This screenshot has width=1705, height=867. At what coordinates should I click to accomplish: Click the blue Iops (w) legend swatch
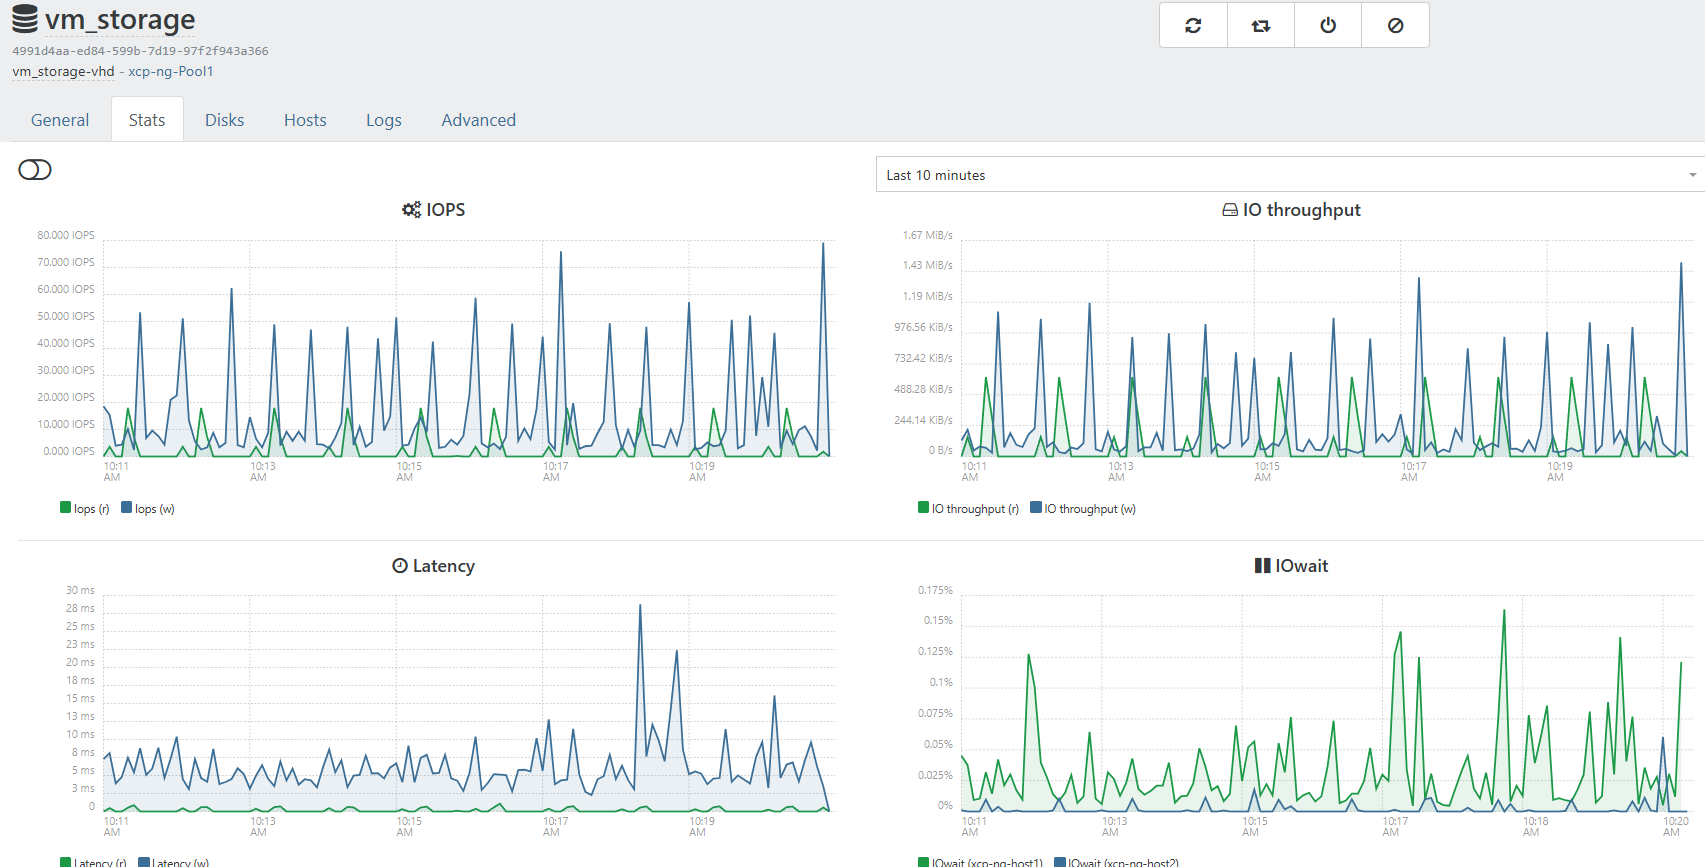pyautogui.click(x=127, y=508)
